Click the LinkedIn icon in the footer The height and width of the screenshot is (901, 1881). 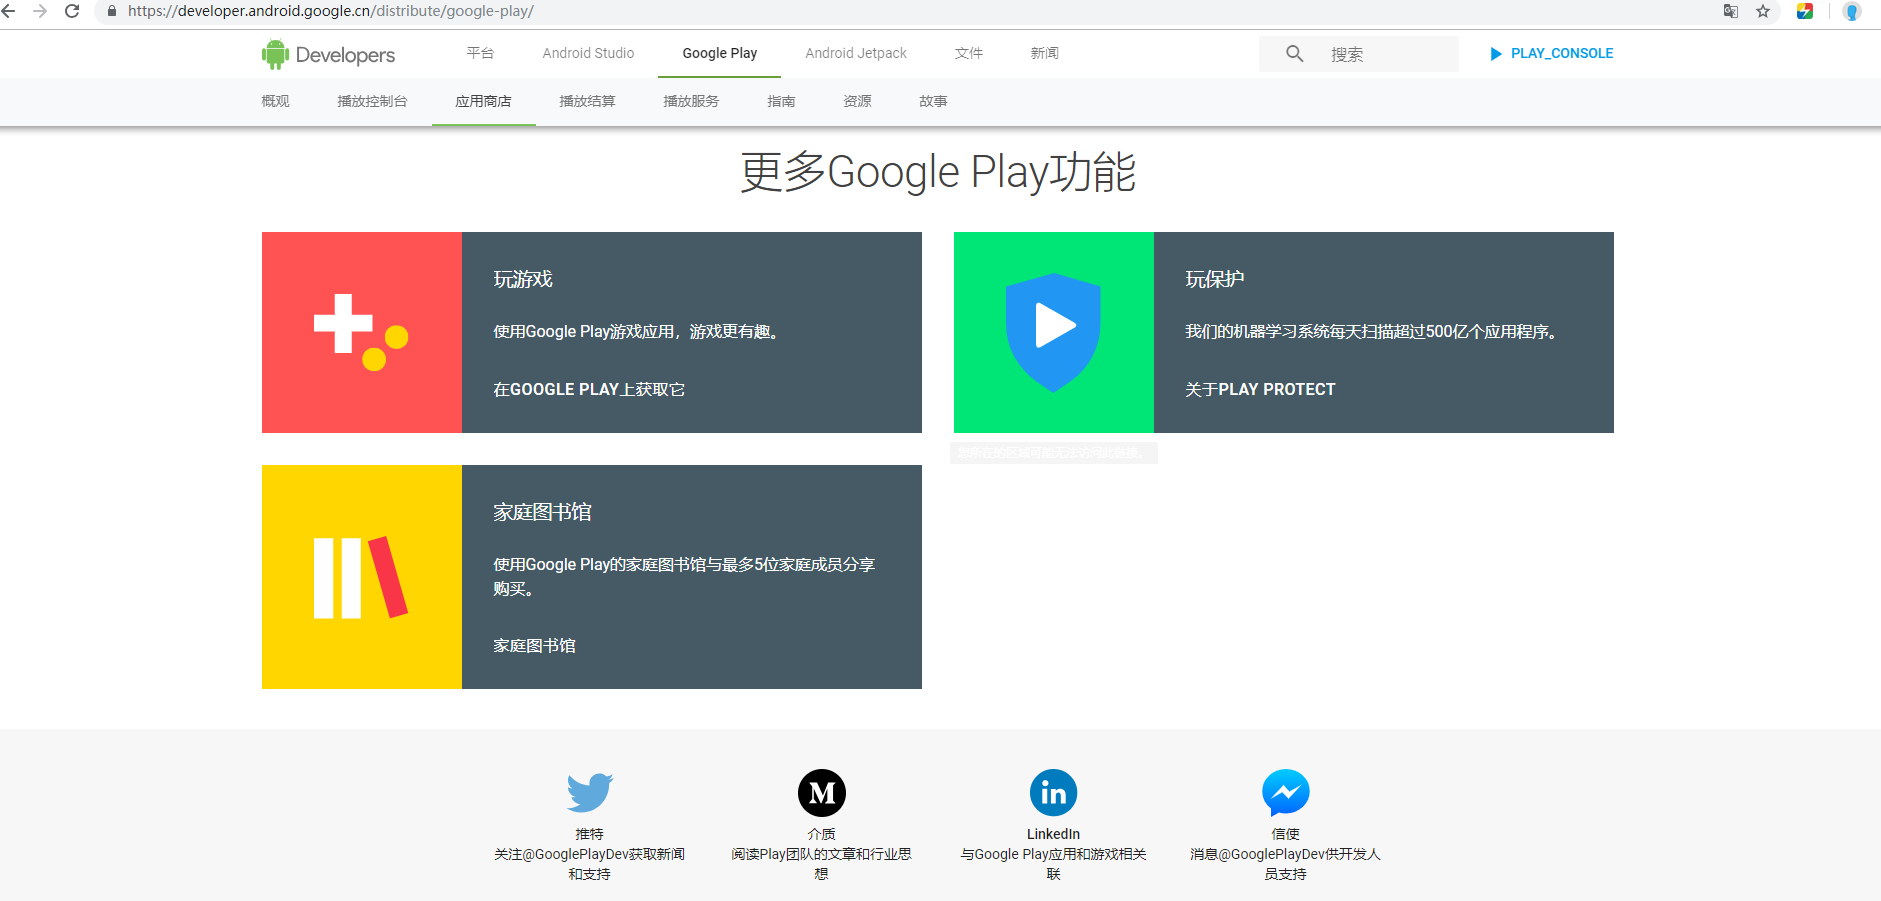tap(1053, 791)
